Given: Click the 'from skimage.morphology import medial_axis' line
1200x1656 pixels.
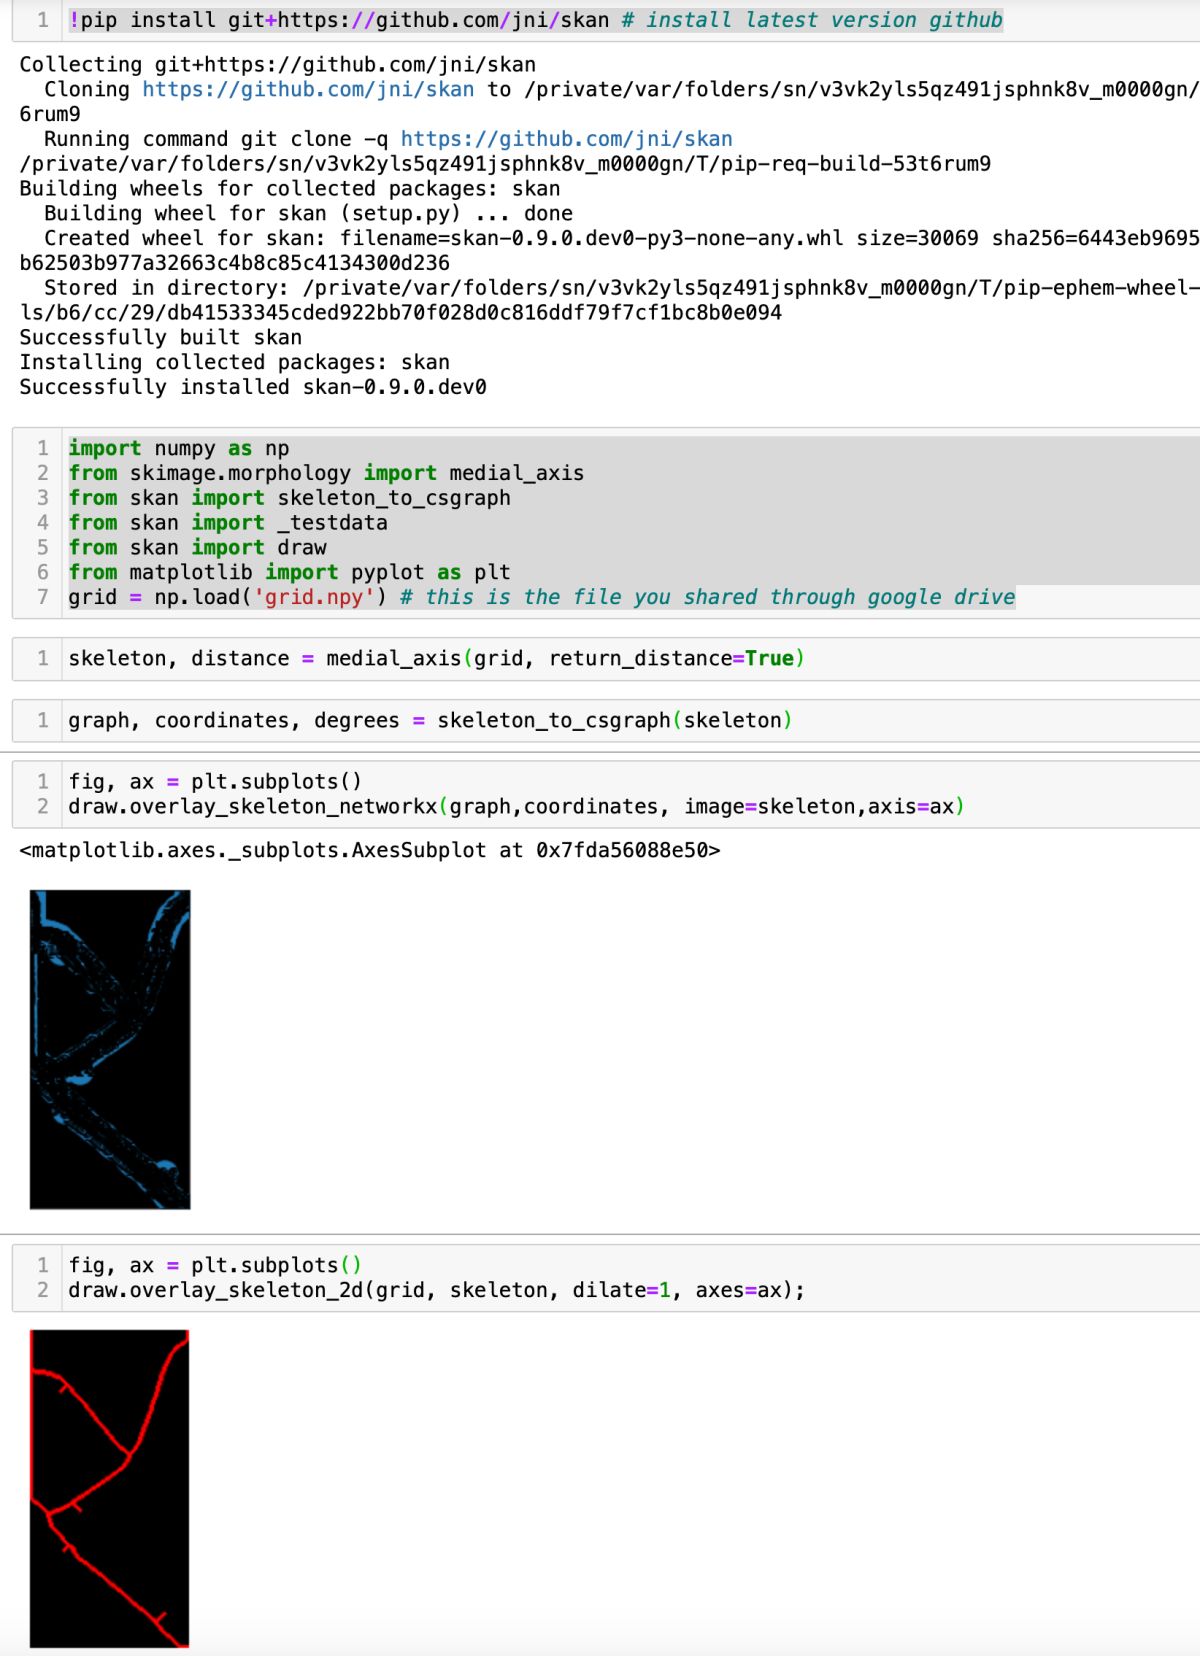Looking at the screenshot, I should (326, 473).
